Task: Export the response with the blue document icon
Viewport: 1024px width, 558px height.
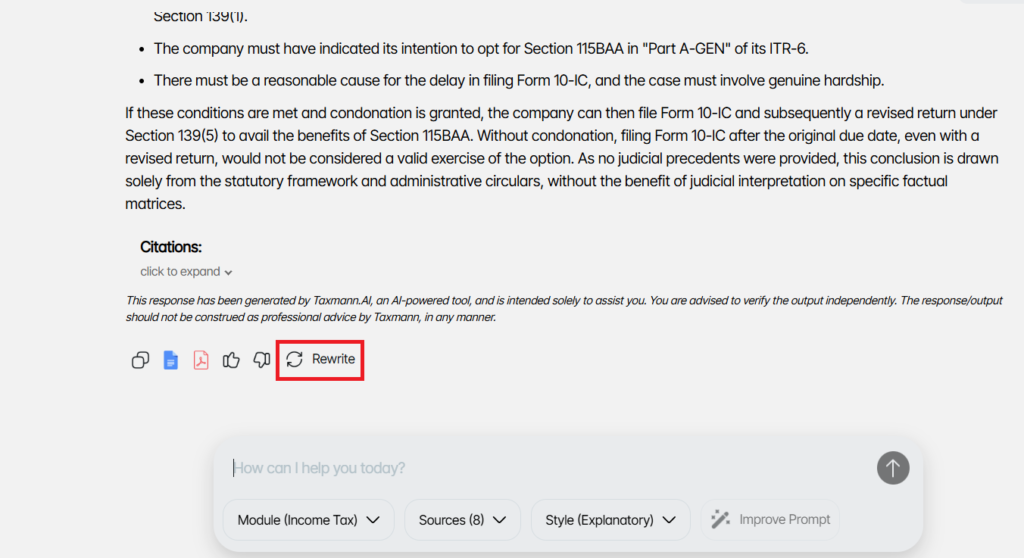Action: [x=171, y=360]
